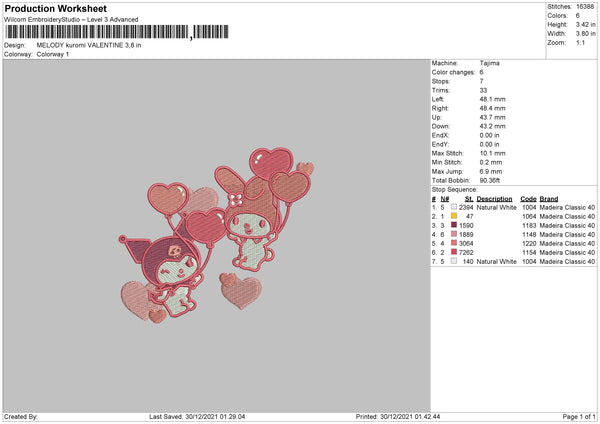Click the Machine value 'Tajima'
Image resolution: width=600 pixels, height=424 pixels.
[489, 63]
